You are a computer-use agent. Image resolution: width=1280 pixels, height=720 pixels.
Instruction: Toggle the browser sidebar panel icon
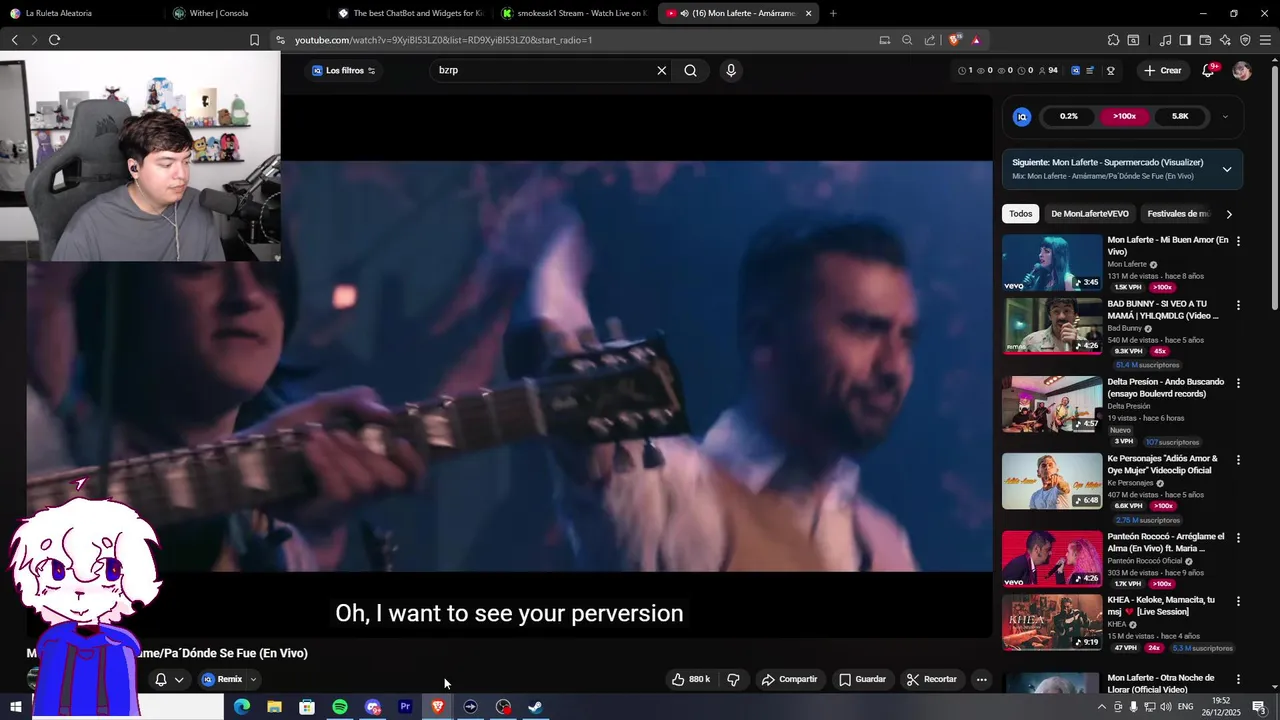coord(1185,40)
